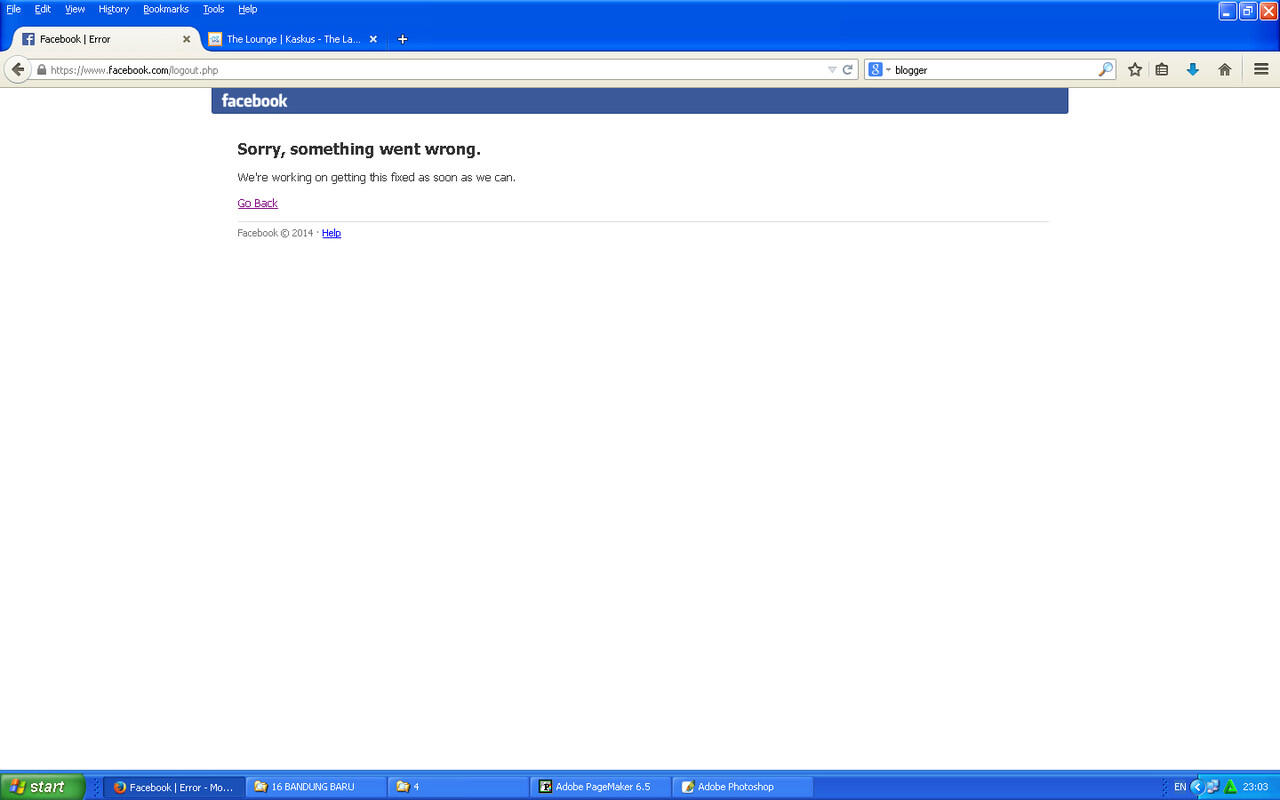This screenshot has width=1280, height=800.
Task: Bookmark this page with the star icon
Action: tap(1135, 70)
